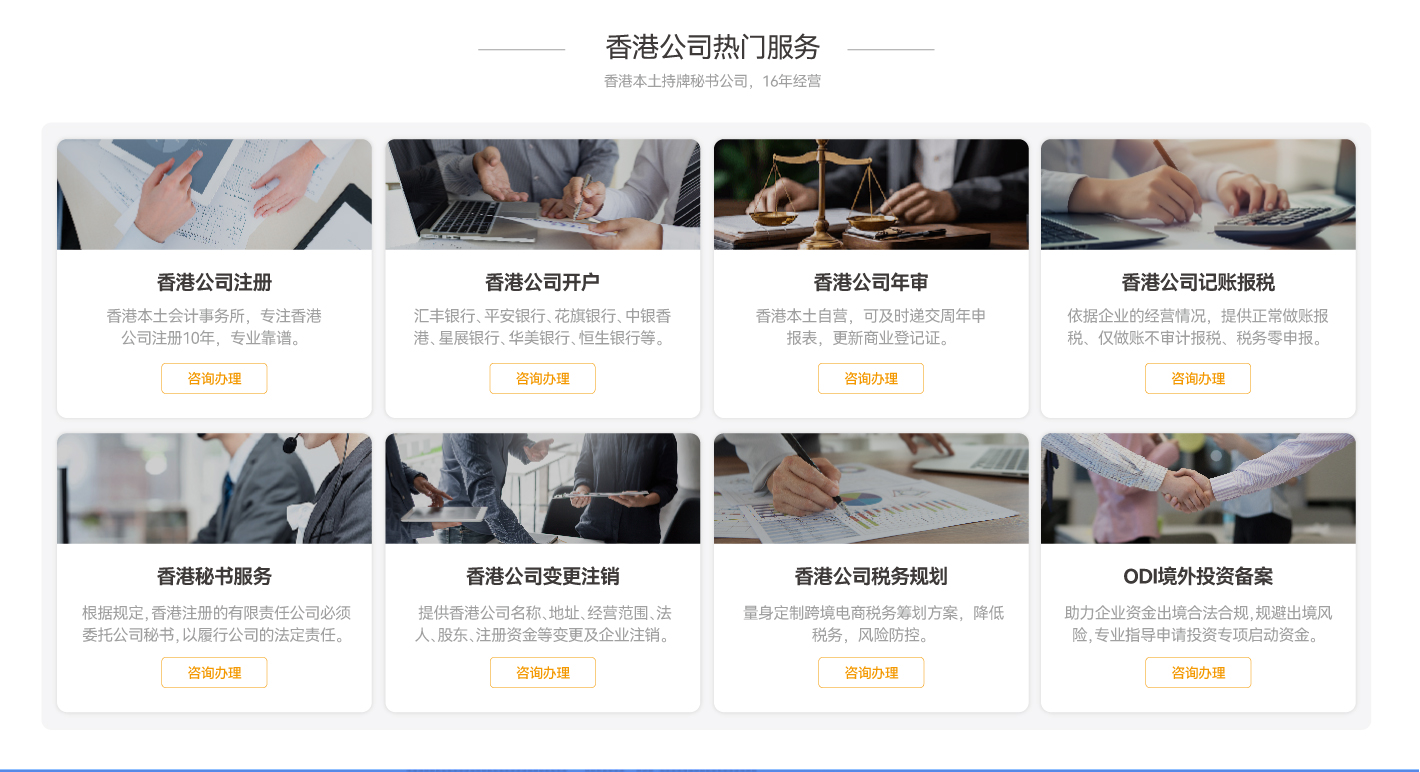Click 咨询办理 button under 香港公司年审
This screenshot has height=772, width=1420.
coord(870,378)
